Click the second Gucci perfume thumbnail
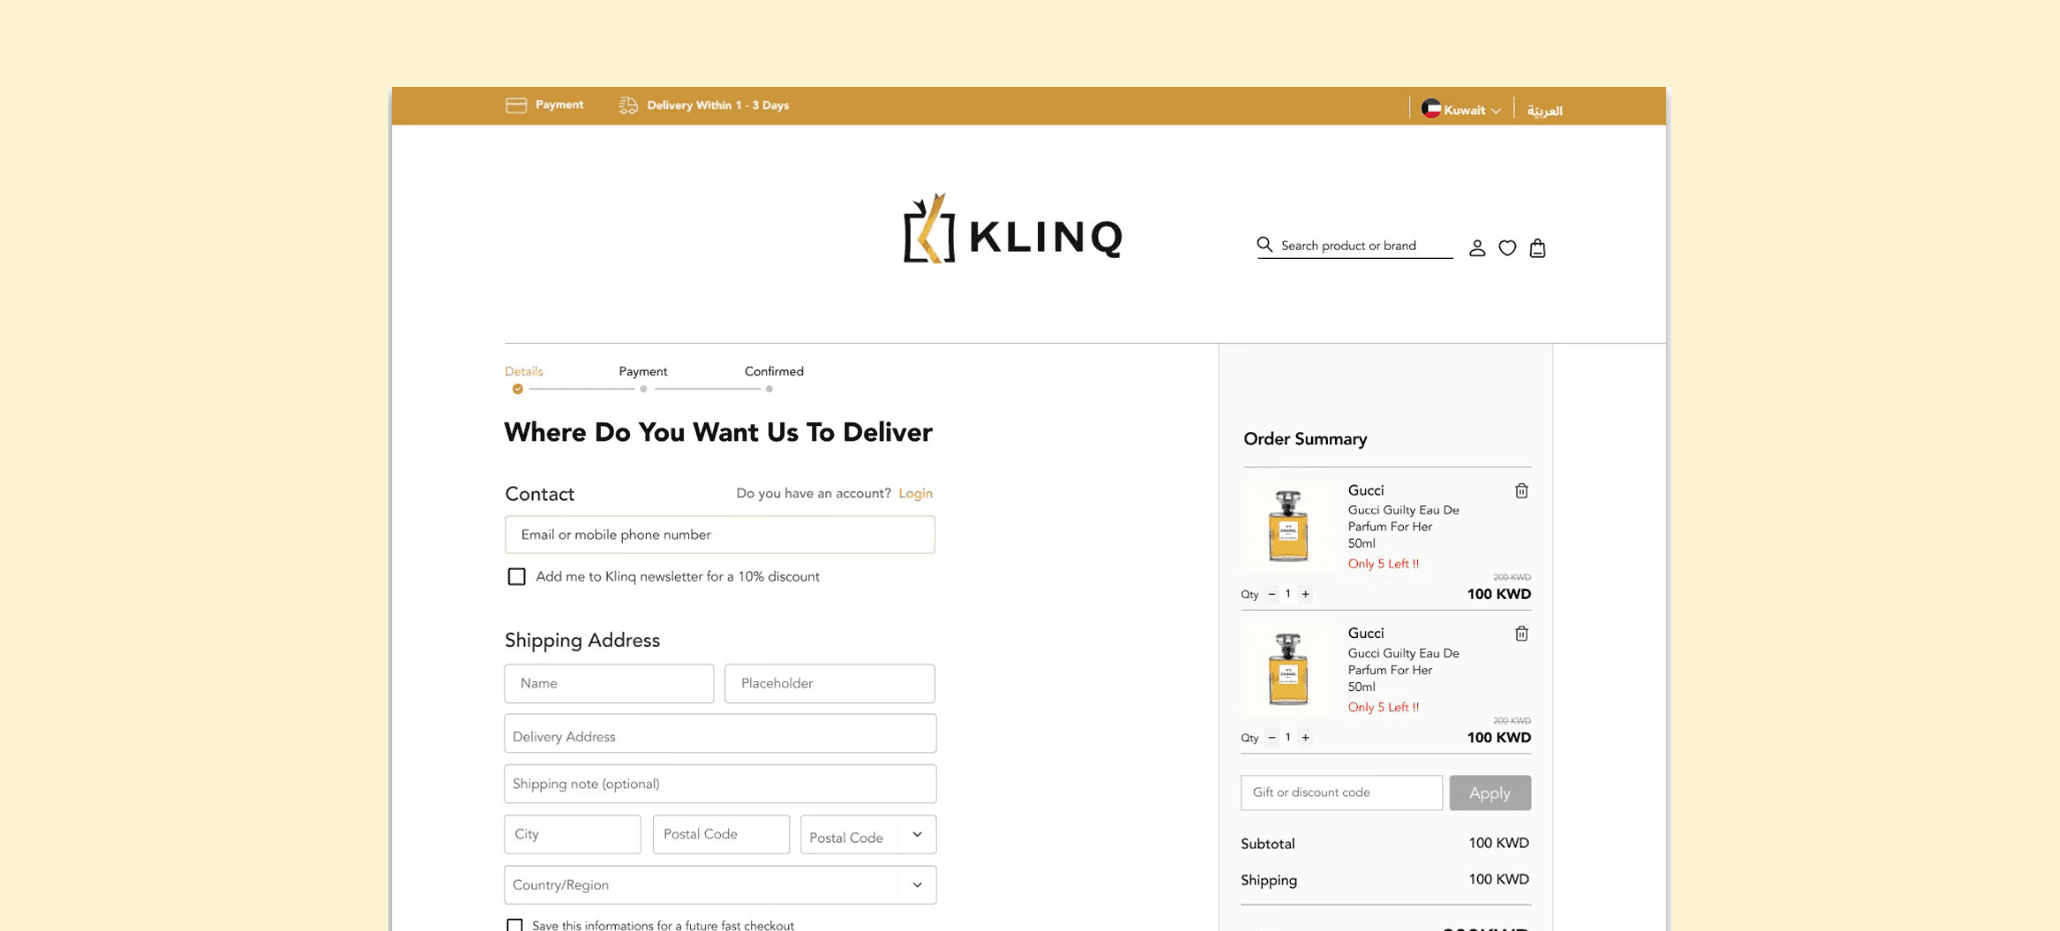 [1288, 669]
